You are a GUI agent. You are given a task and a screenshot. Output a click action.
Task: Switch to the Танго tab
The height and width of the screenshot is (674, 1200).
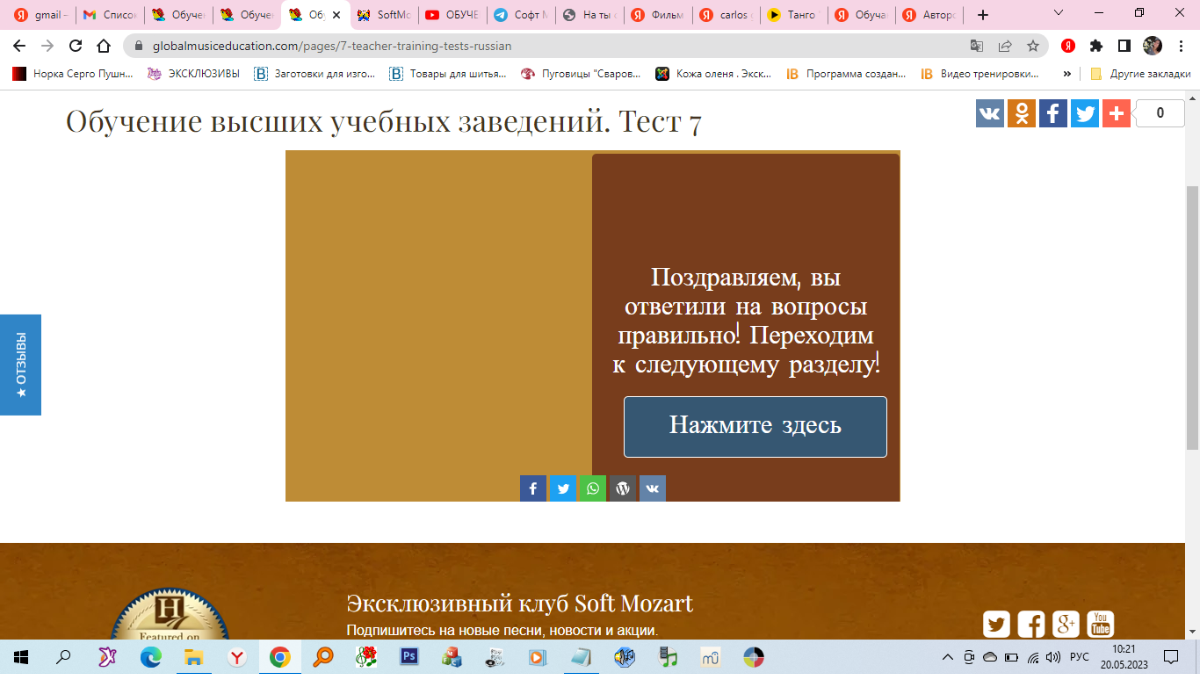point(795,15)
